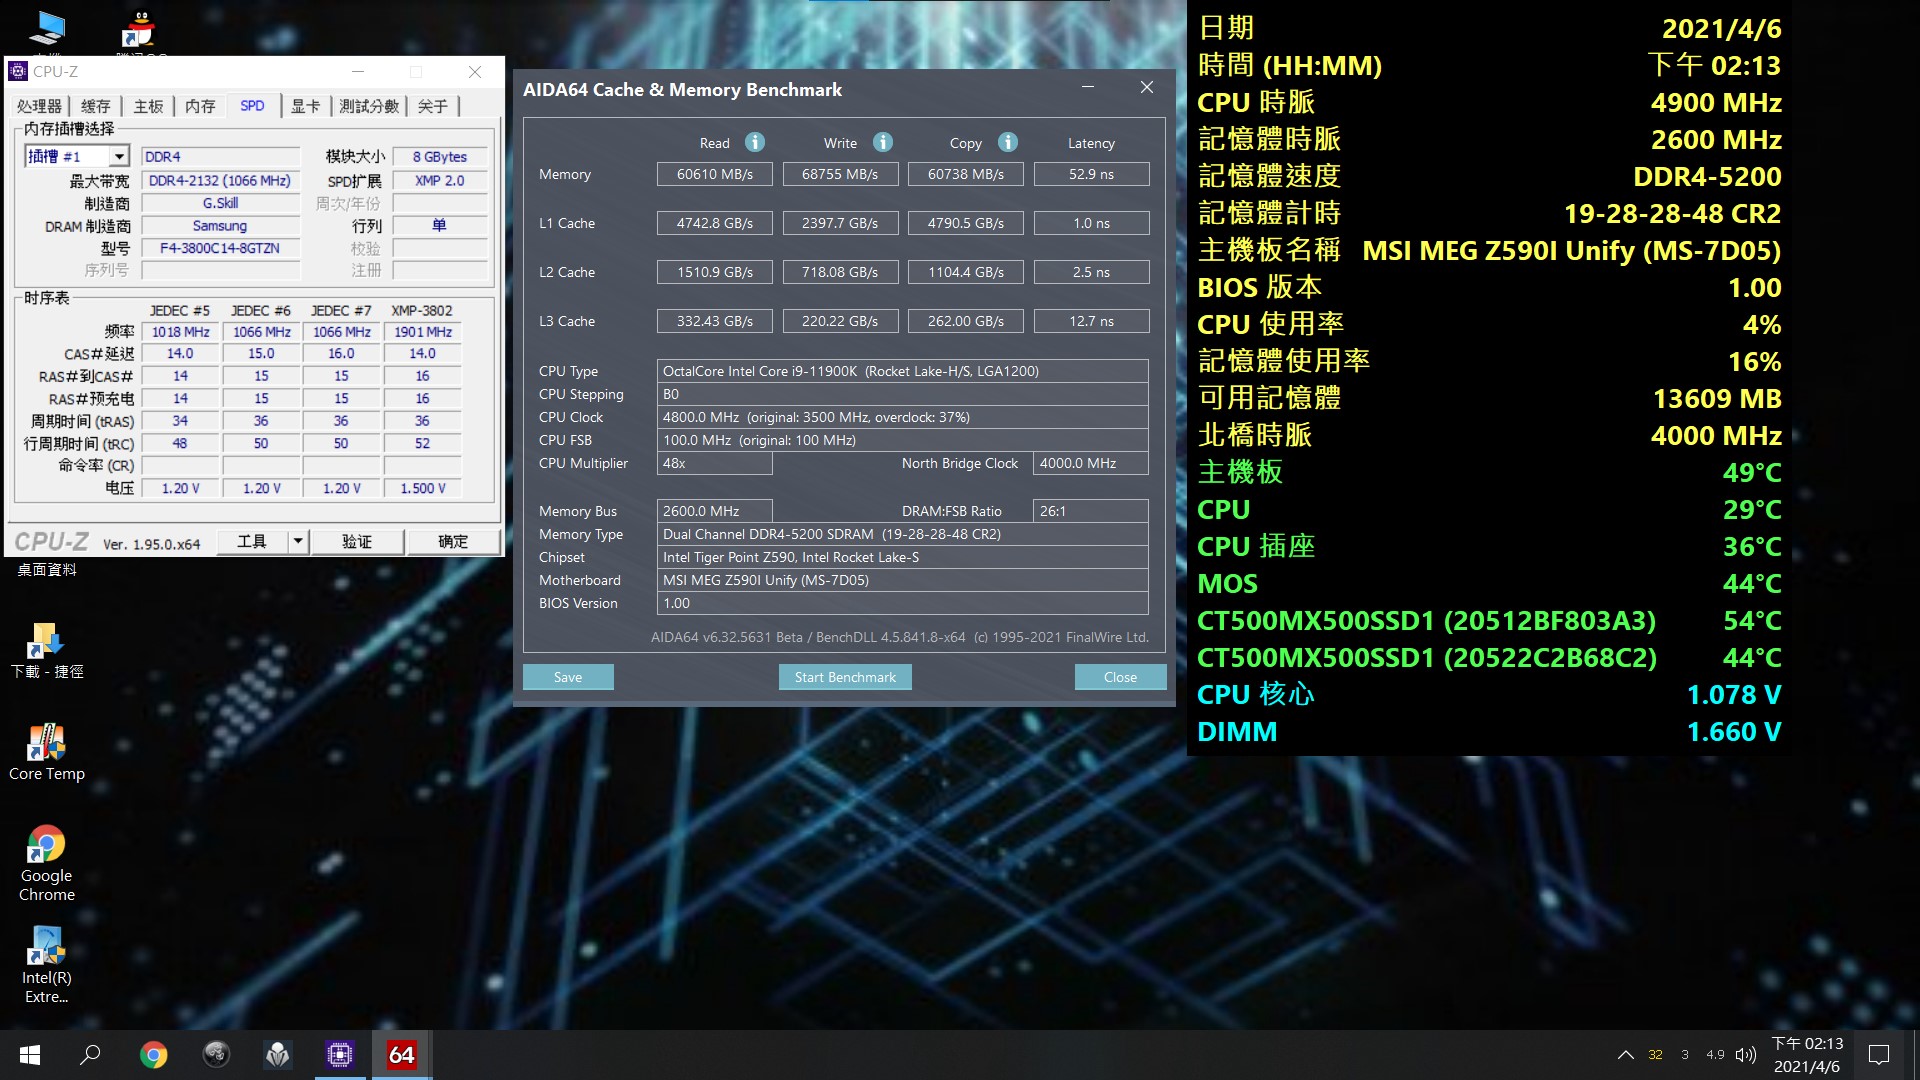Open the taskbar search icon
Viewport: 1920px width, 1080px height.
(x=90, y=1055)
